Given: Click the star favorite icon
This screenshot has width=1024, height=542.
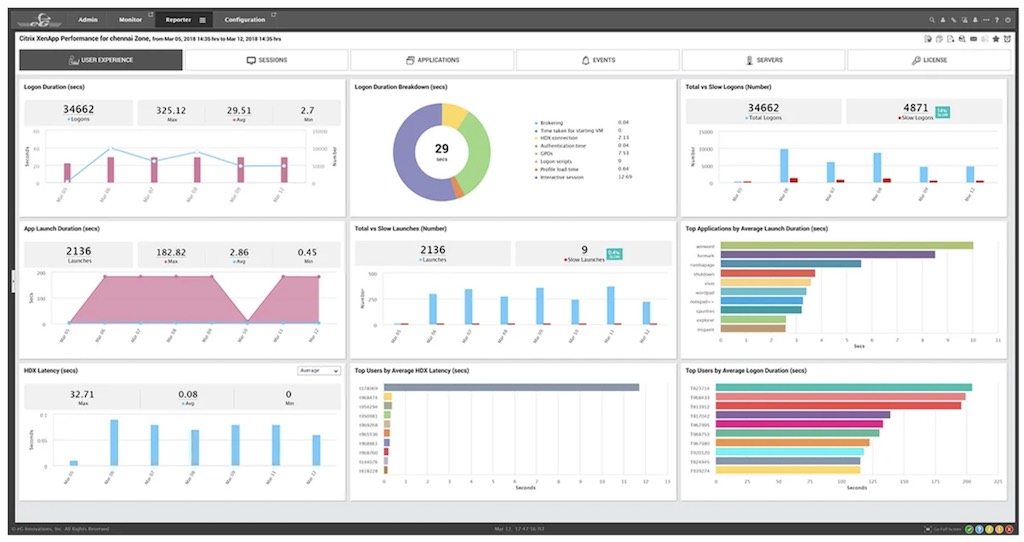Looking at the screenshot, I should click(996, 39).
